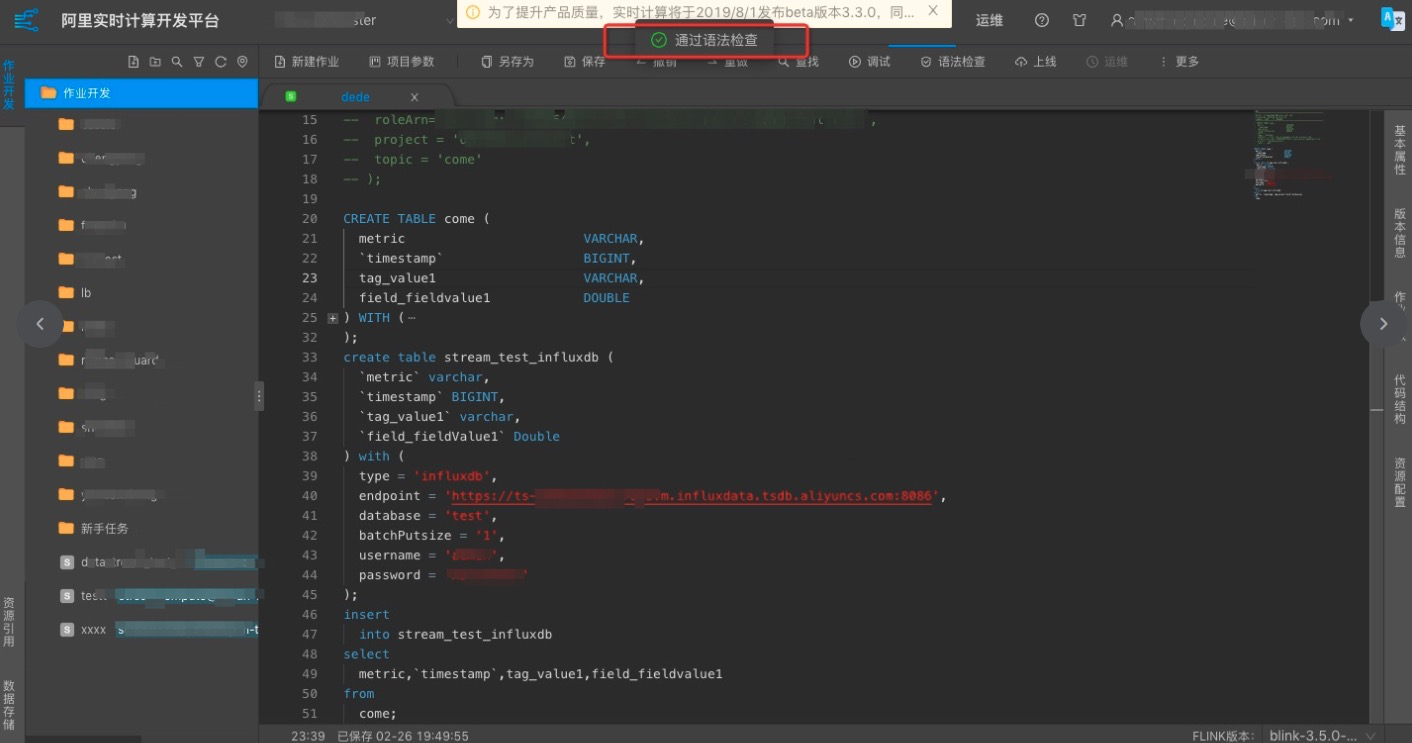Click 'batchPutsize' on line 42
The height and width of the screenshot is (743, 1412).
405,536
